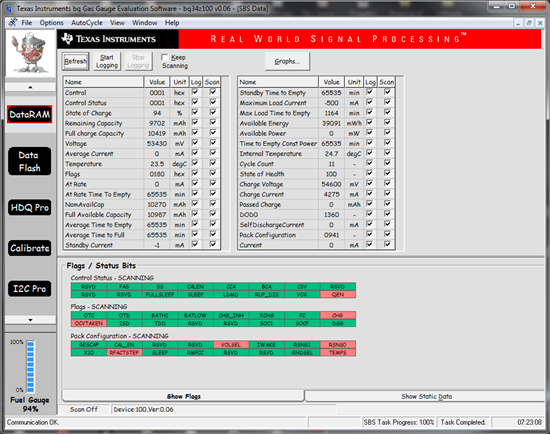Minimize the inner SBS Data child window

(x=518, y=23)
